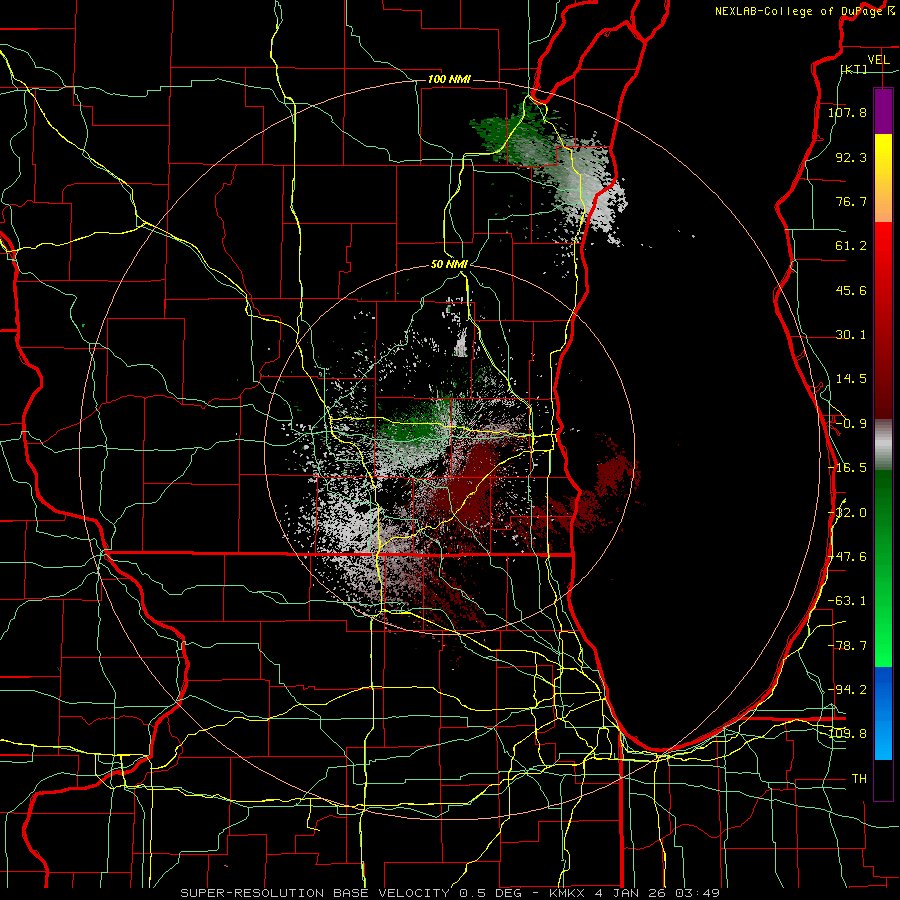Select the -47.6 velocity scale value
This screenshot has height=900, width=900.
click(x=847, y=557)
